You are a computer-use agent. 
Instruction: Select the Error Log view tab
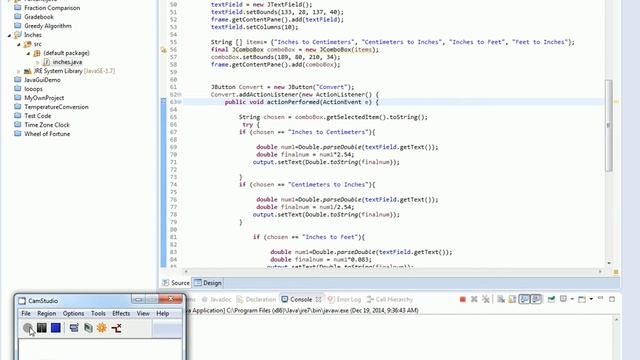click(x=344, y=300)
